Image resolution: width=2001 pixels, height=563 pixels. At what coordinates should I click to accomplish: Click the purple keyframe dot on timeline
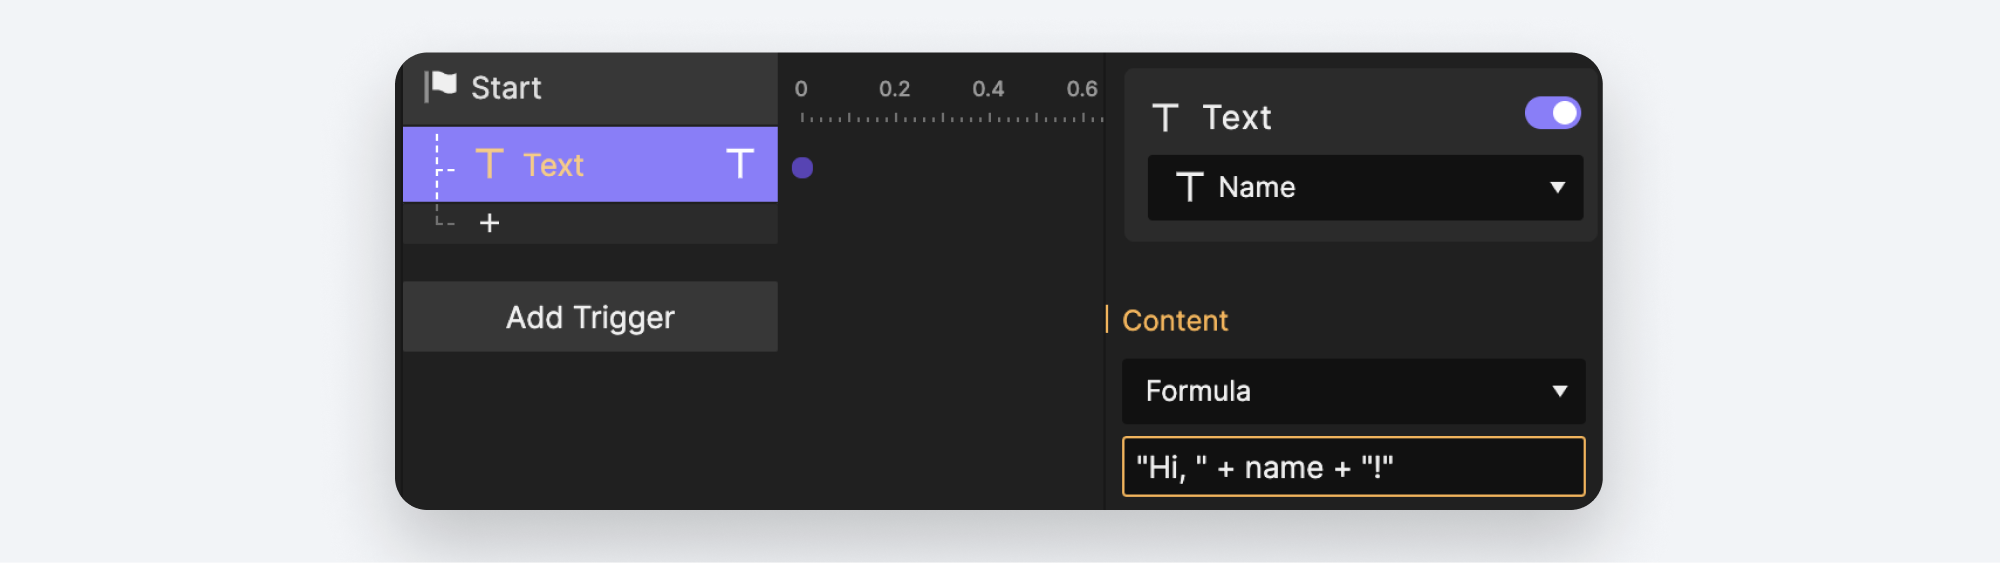802,168
